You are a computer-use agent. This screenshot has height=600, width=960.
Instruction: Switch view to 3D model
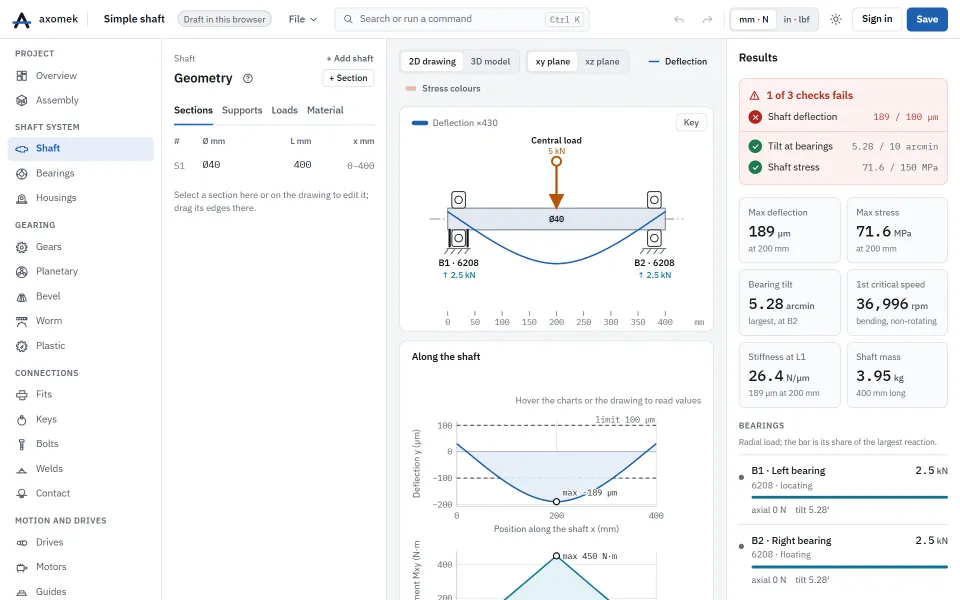point(490,61)
